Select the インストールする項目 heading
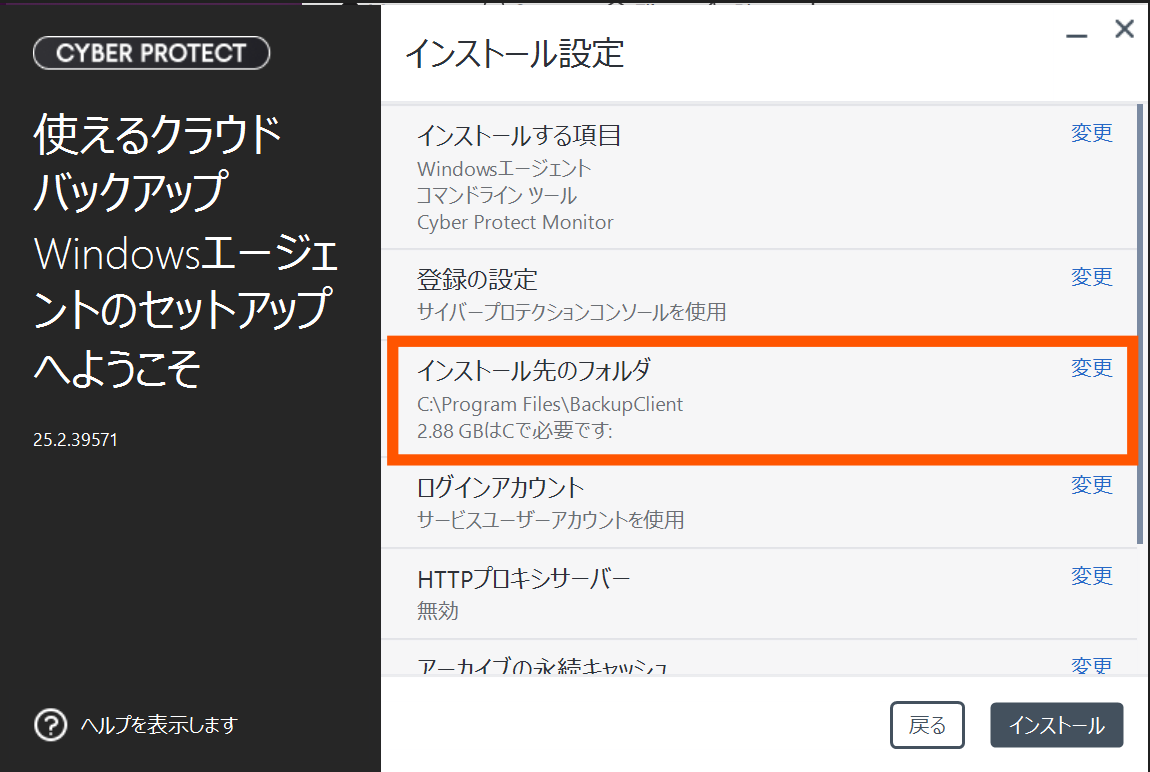Screen dimensions: 1150x772 (519, 136)
